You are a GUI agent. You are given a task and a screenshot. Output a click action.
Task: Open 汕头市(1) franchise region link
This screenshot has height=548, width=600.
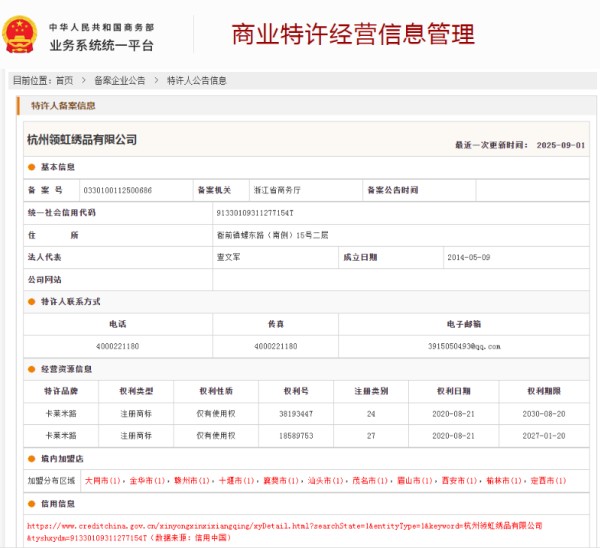[326, 481]
